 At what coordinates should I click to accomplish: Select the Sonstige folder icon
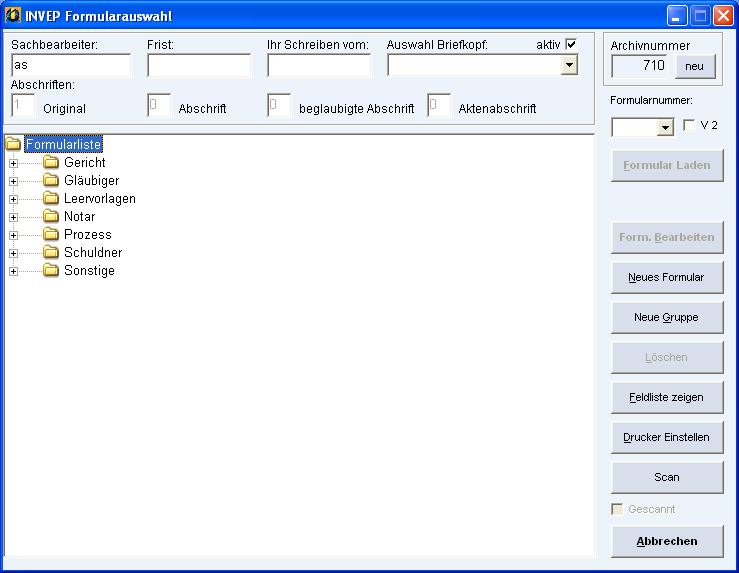pyautogui.click(x=51, y=271)
